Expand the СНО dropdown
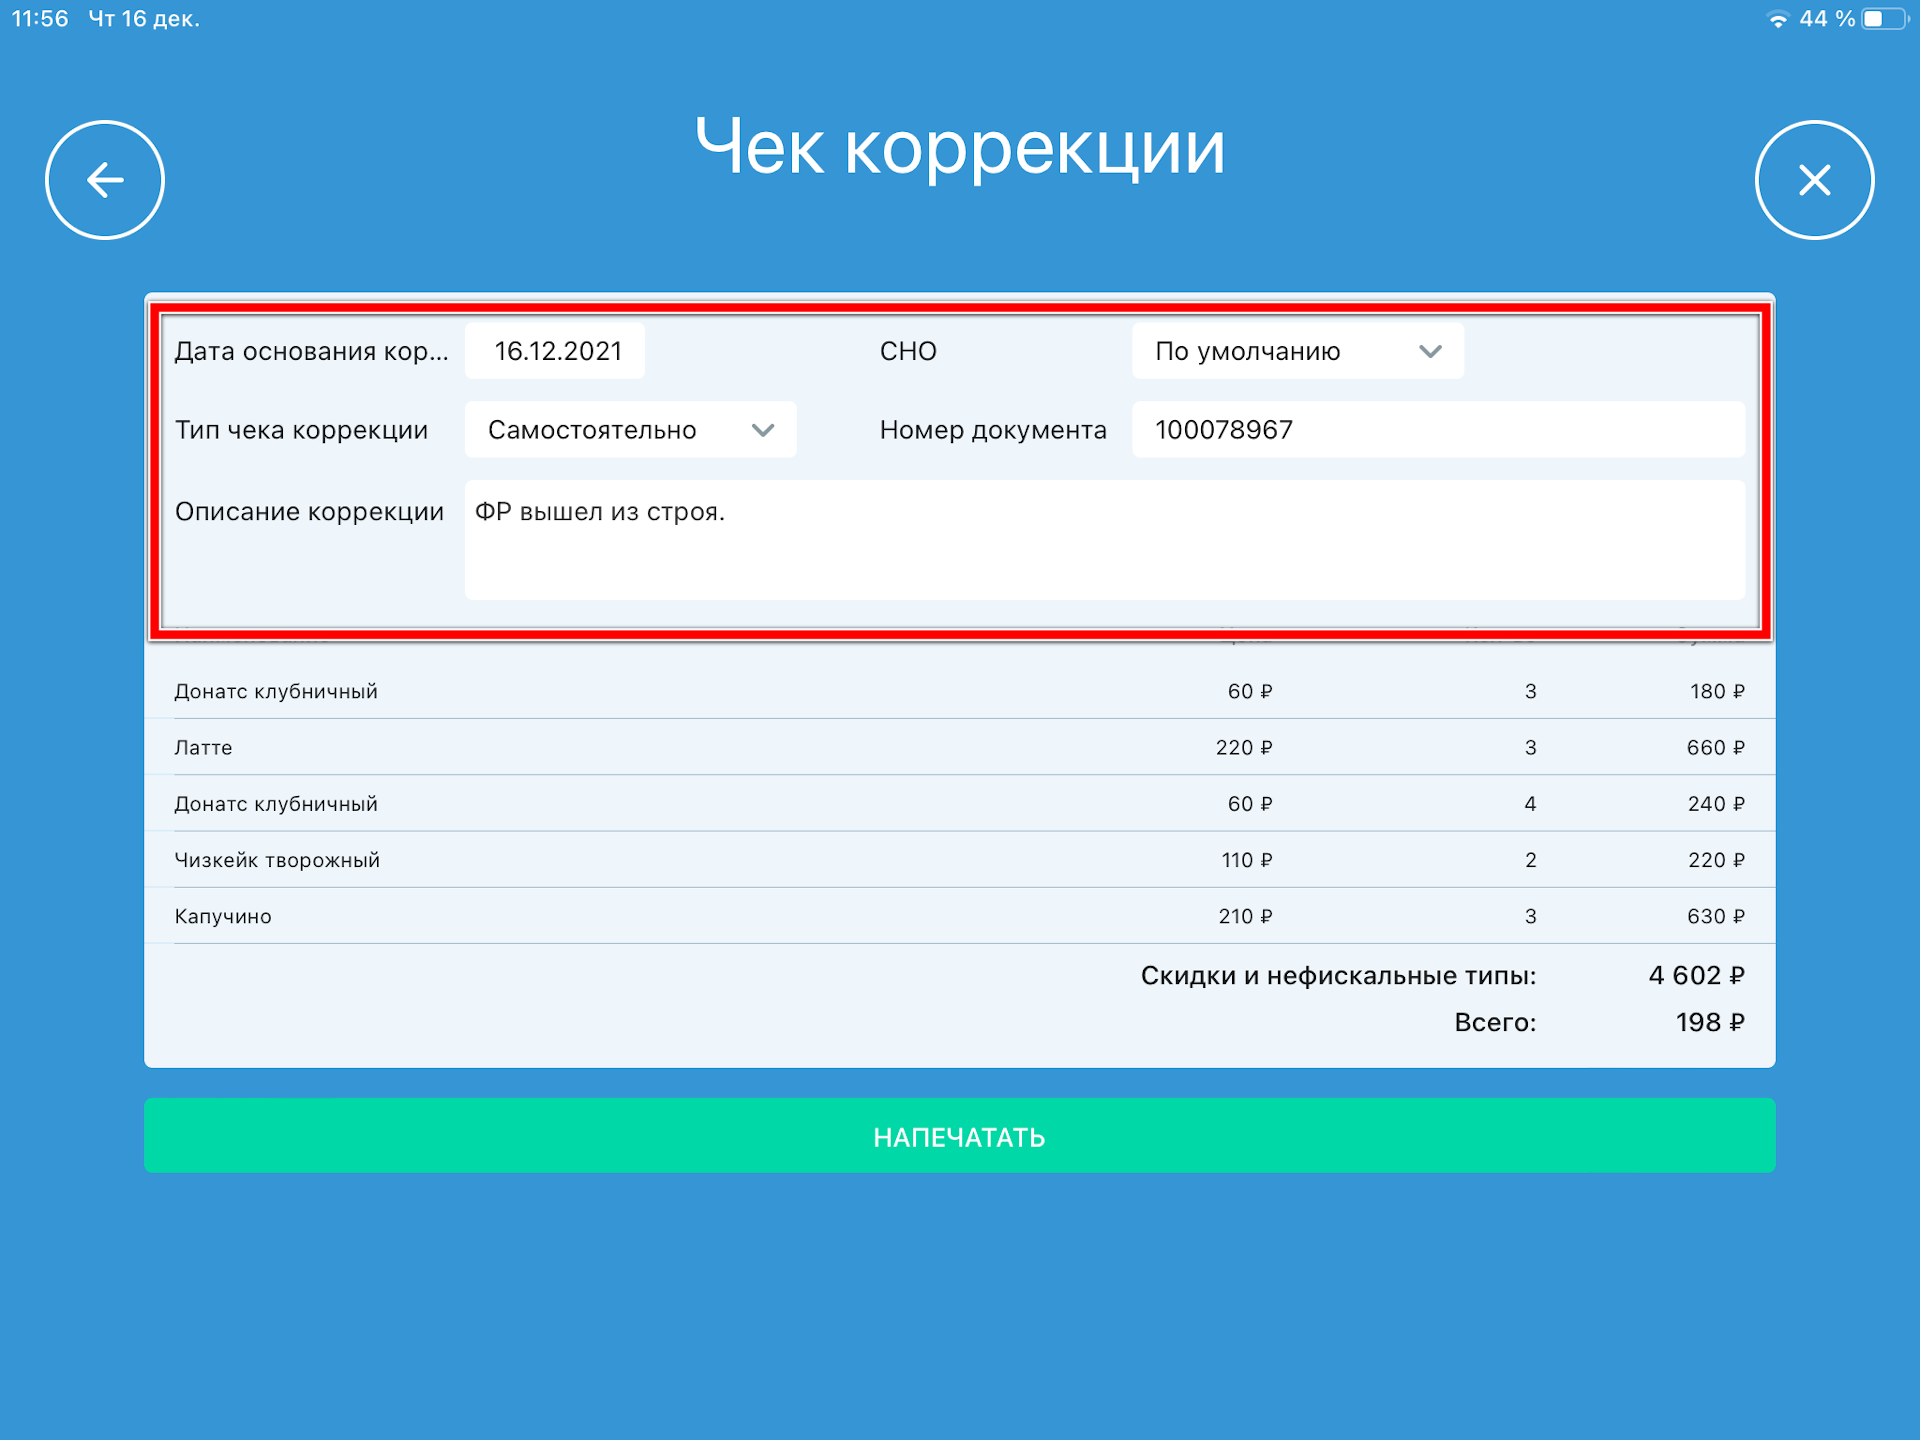 (x=1297, y=351)
